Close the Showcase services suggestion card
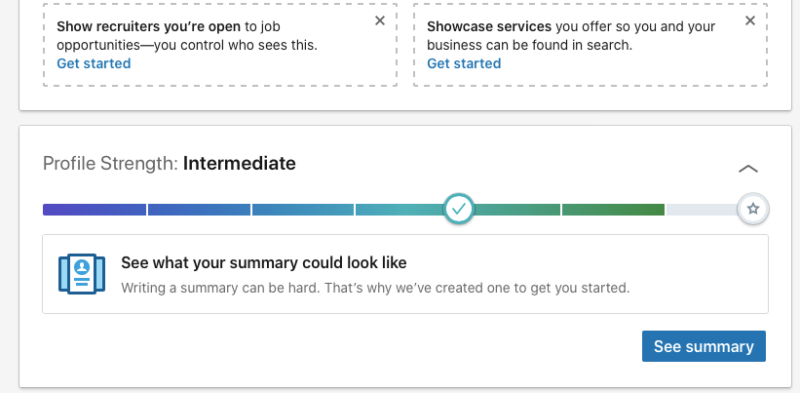Image resolution: width=800 pixels, height=393 pixels. (x=750, y=21)
